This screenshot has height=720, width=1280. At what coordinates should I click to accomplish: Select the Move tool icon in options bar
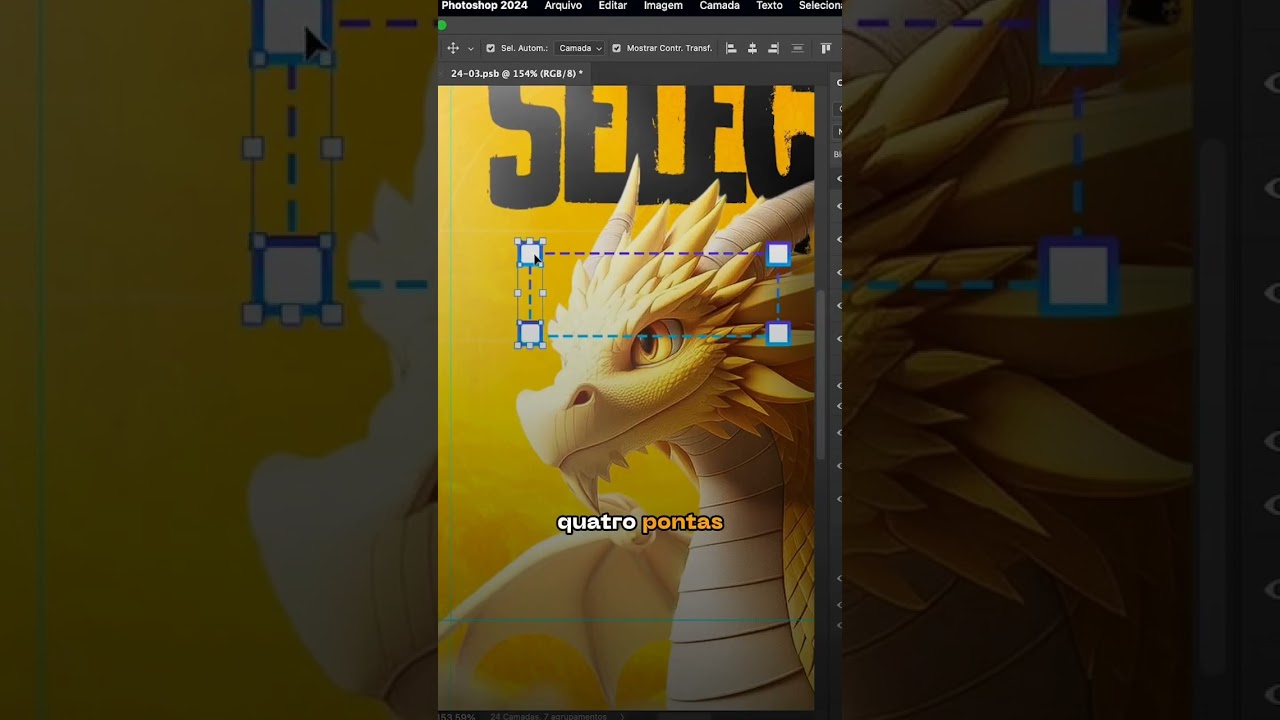pyautogui.click(x=453, y=48)
